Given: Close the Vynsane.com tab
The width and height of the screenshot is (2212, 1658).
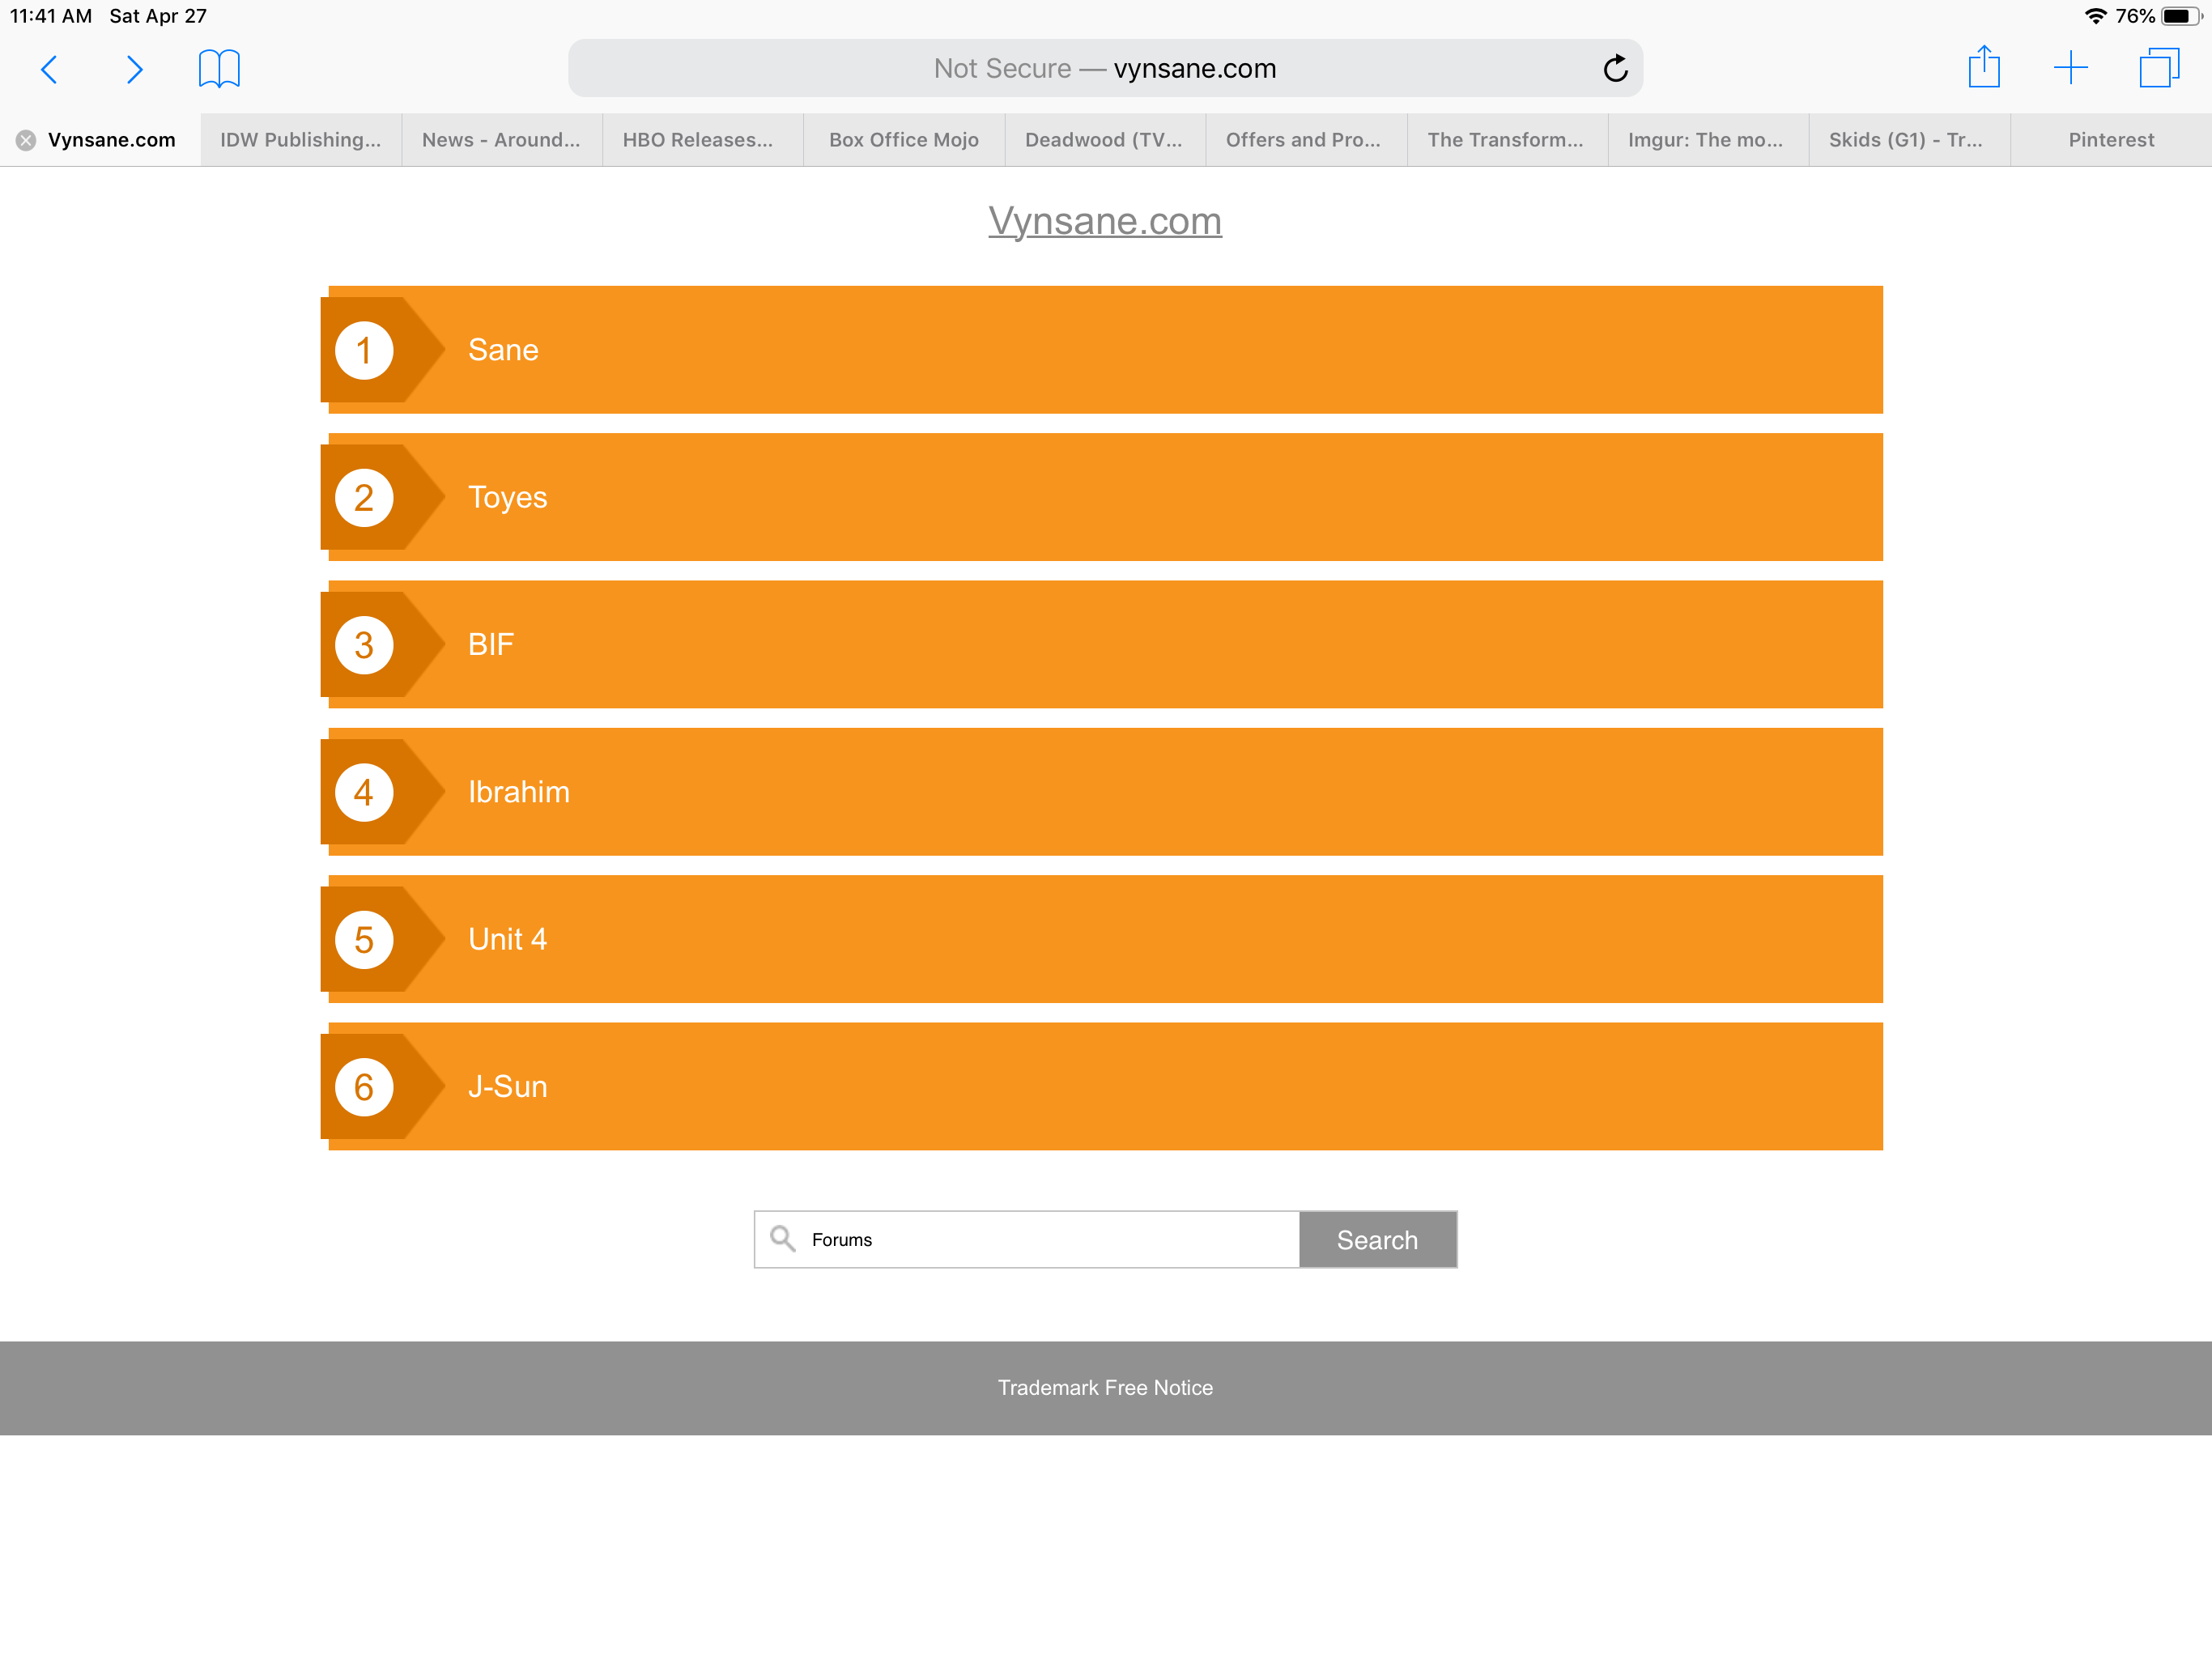Looking at the screenshot, I should [26, 140].
